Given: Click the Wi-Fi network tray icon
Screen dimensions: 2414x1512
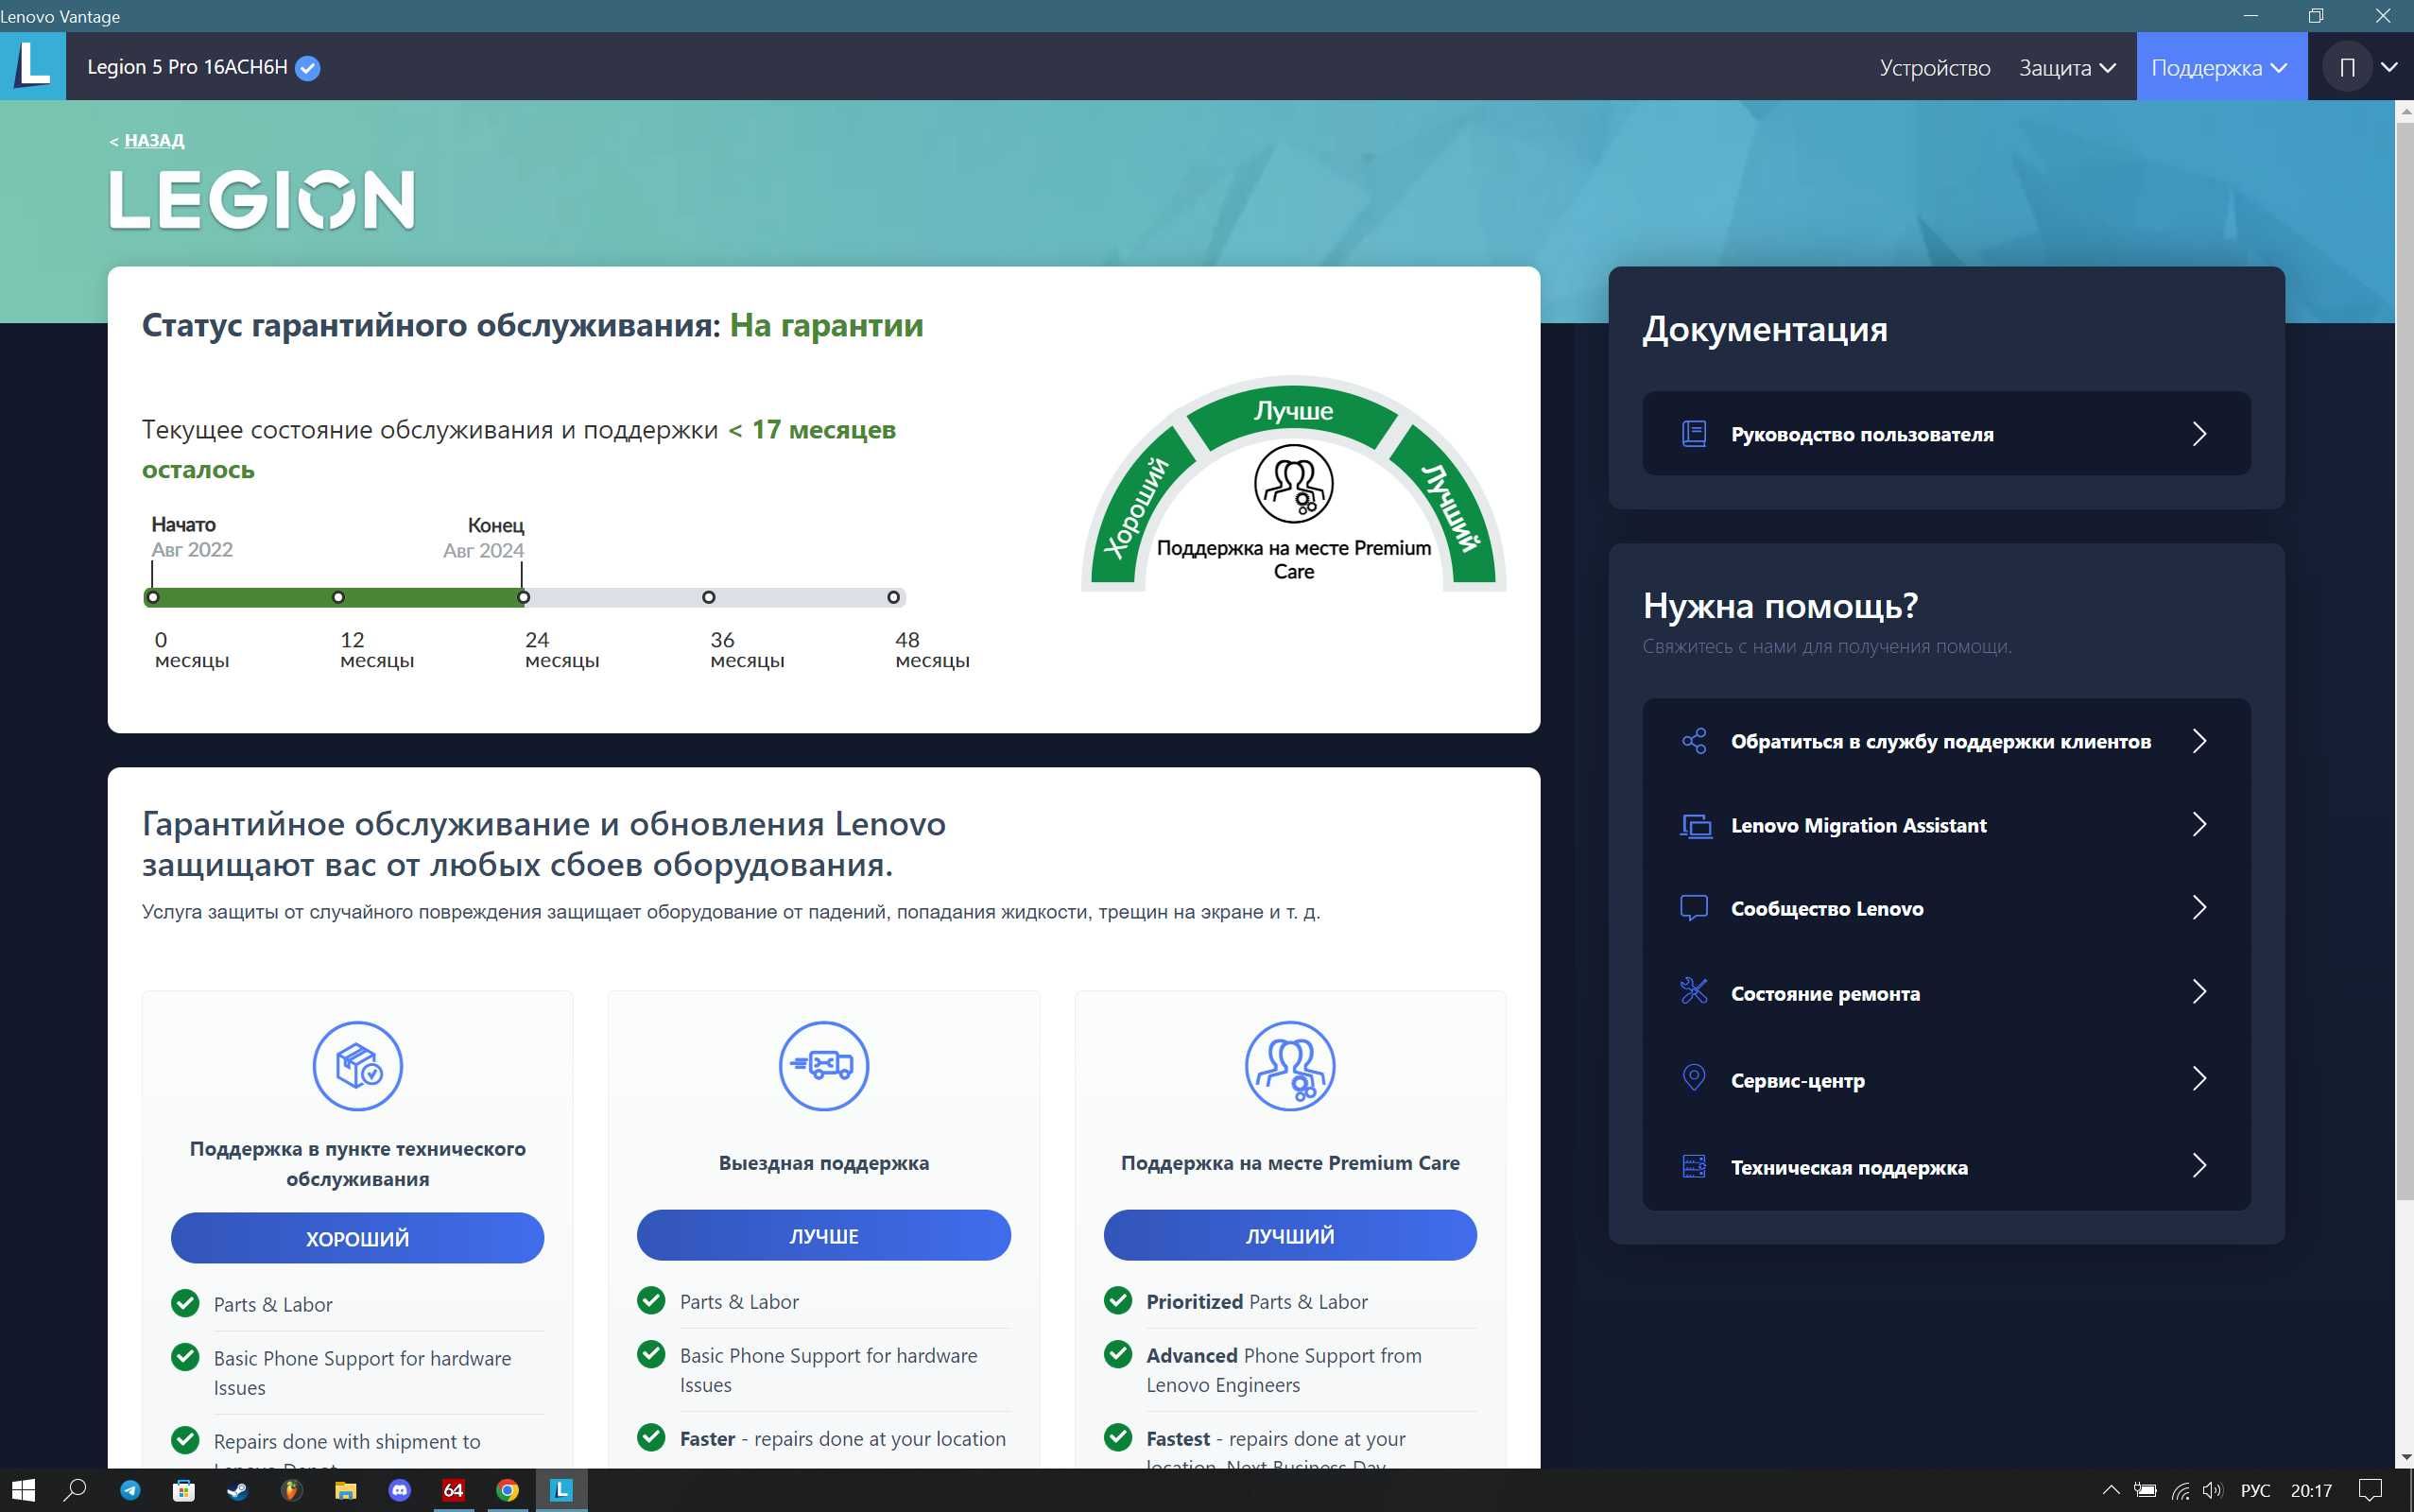Looking at the screenshot, I should 2181,1490.
